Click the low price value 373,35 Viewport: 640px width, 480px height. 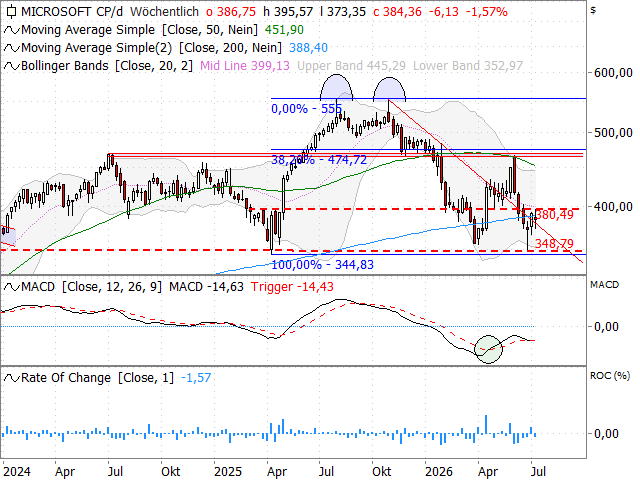[x=346, y=11]
